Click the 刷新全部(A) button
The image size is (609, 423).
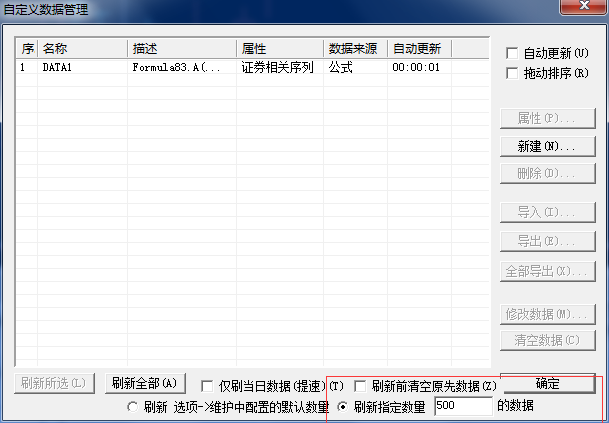145,383
